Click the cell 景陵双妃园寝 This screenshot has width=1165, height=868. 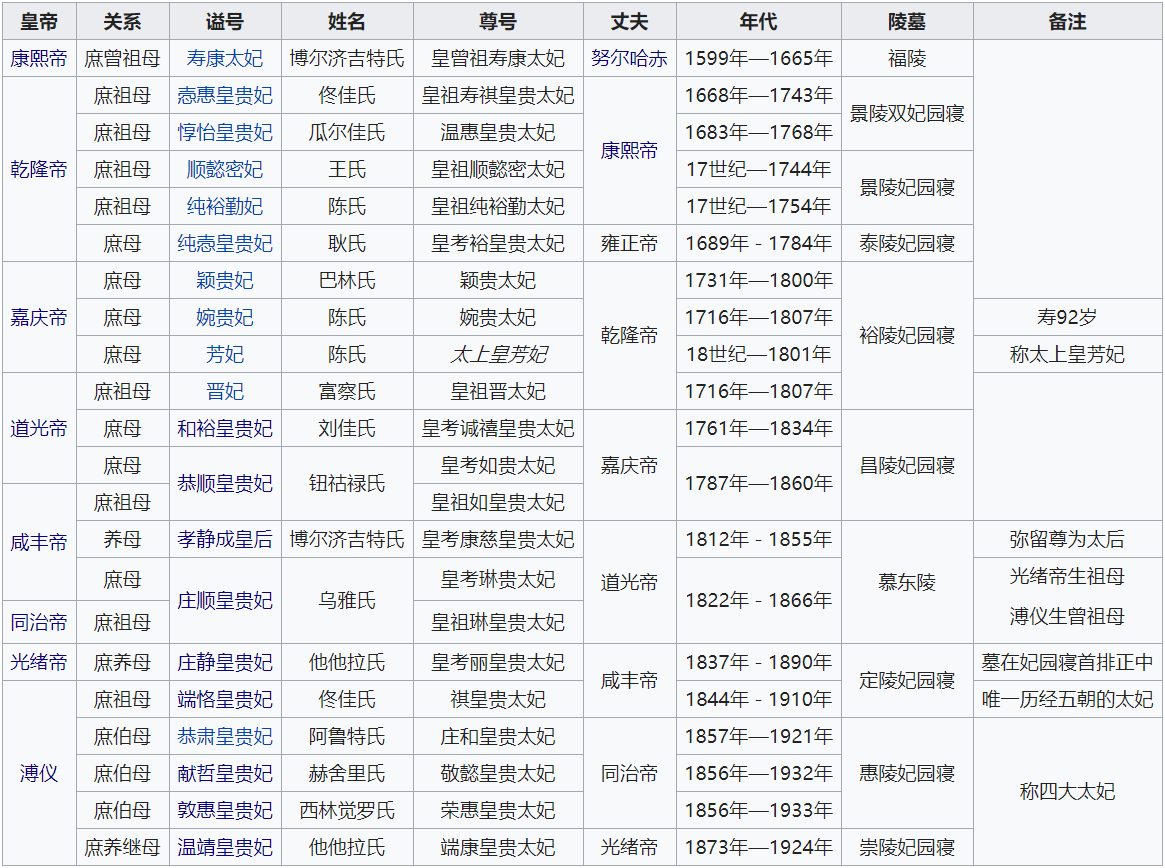click(x=907, y=114)
